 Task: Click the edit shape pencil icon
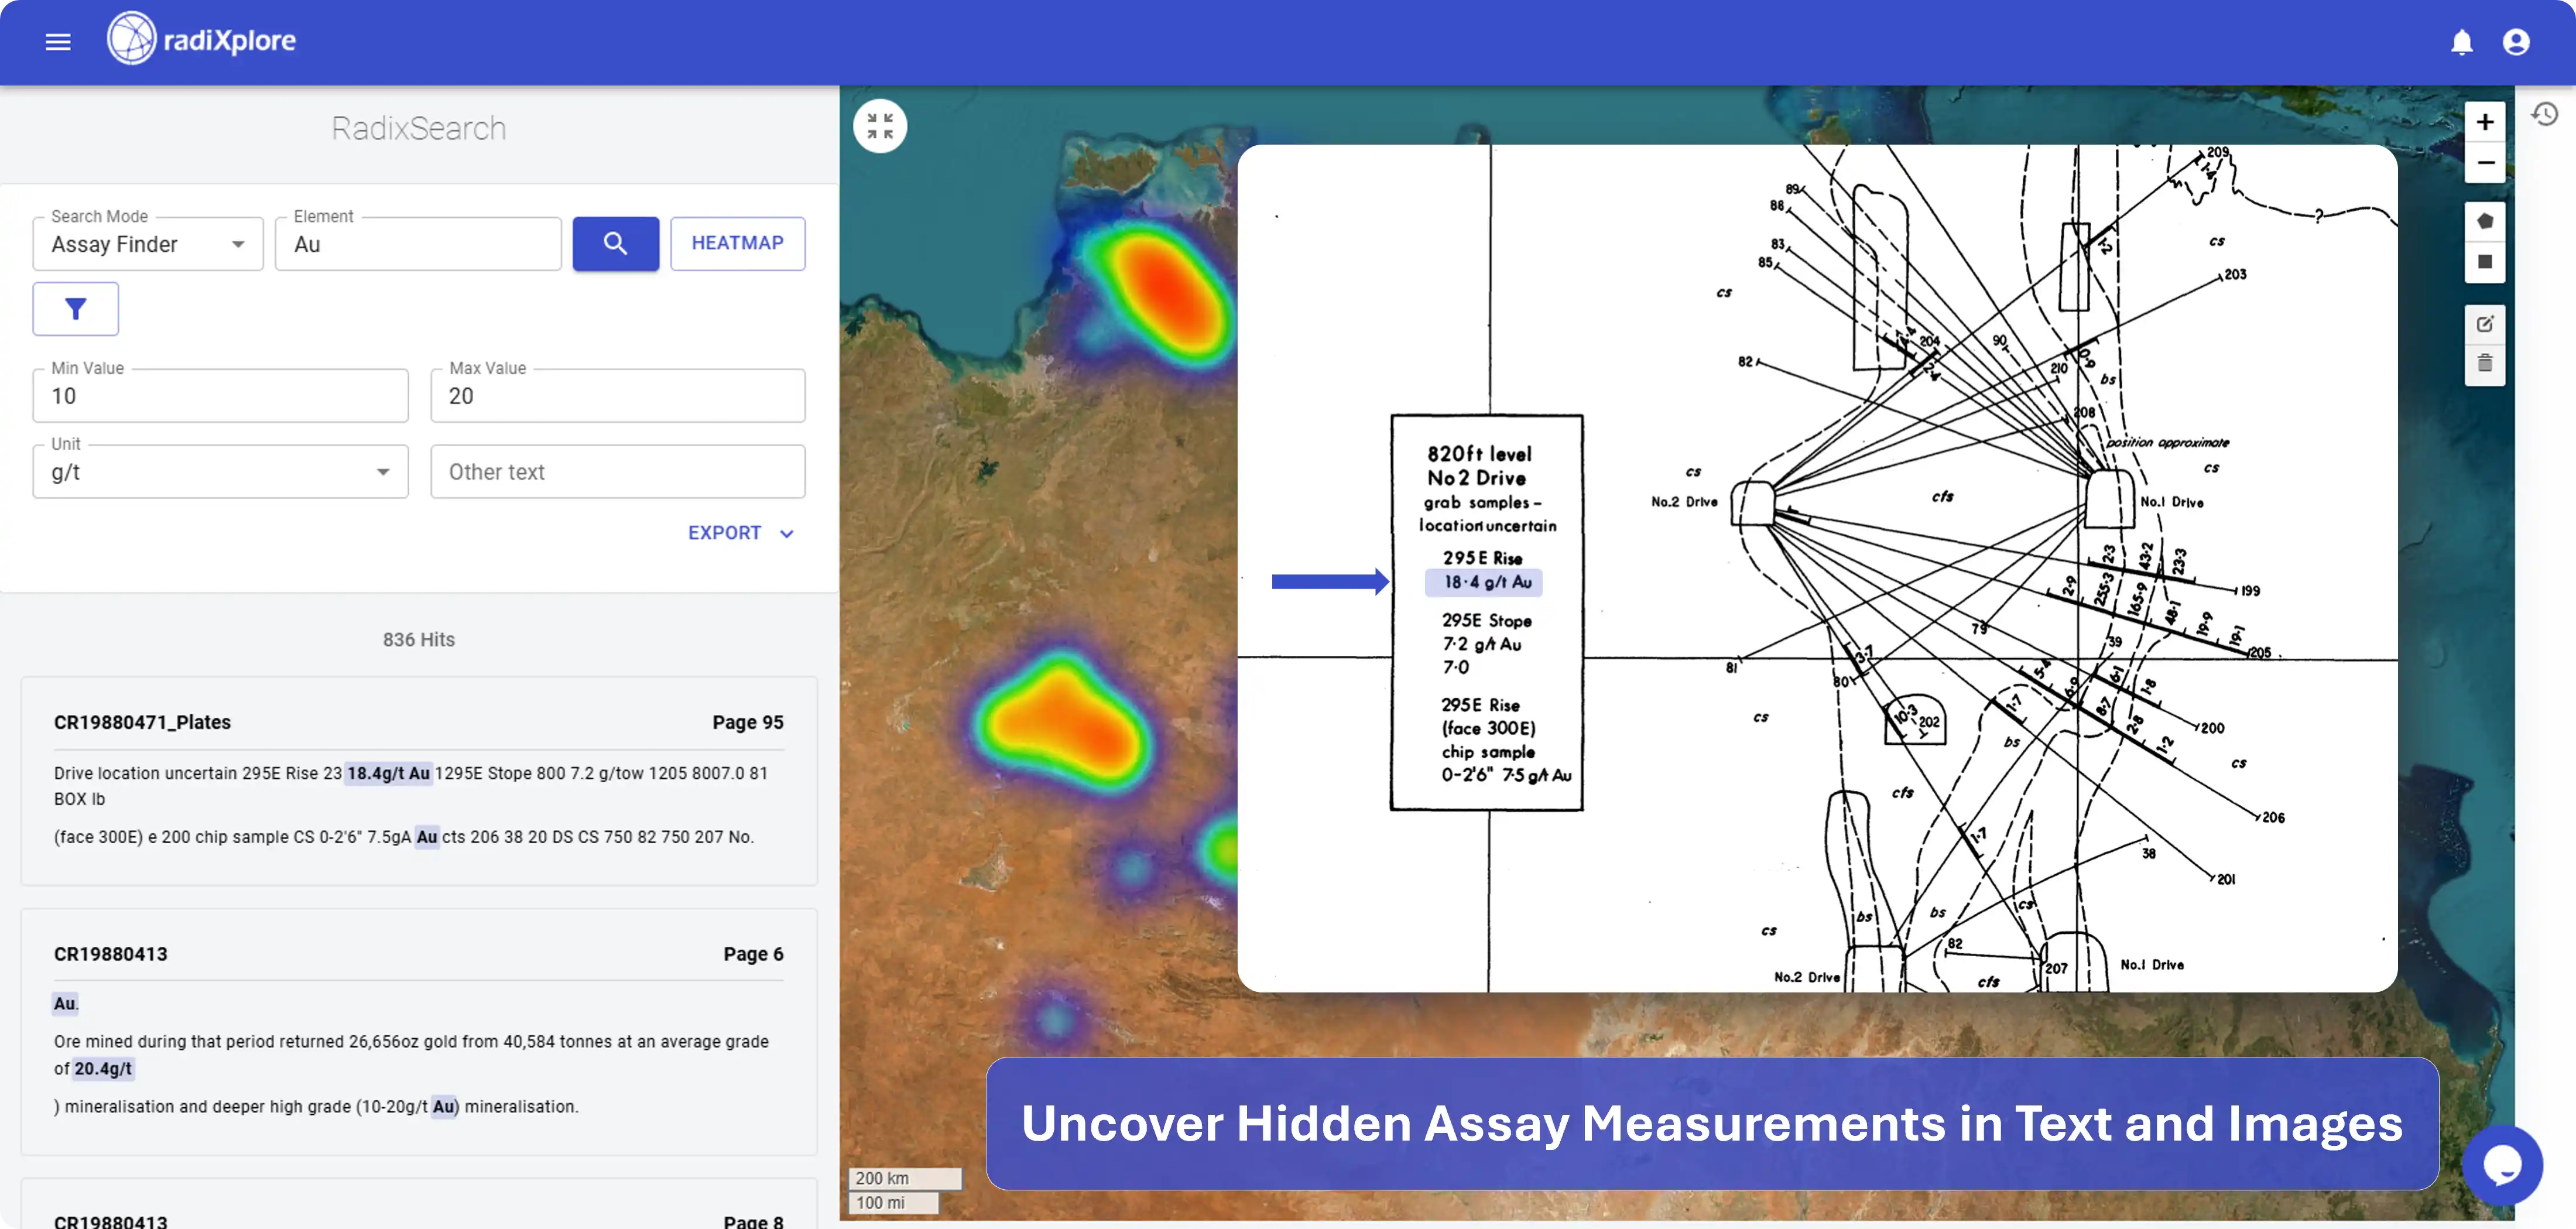2486,323
